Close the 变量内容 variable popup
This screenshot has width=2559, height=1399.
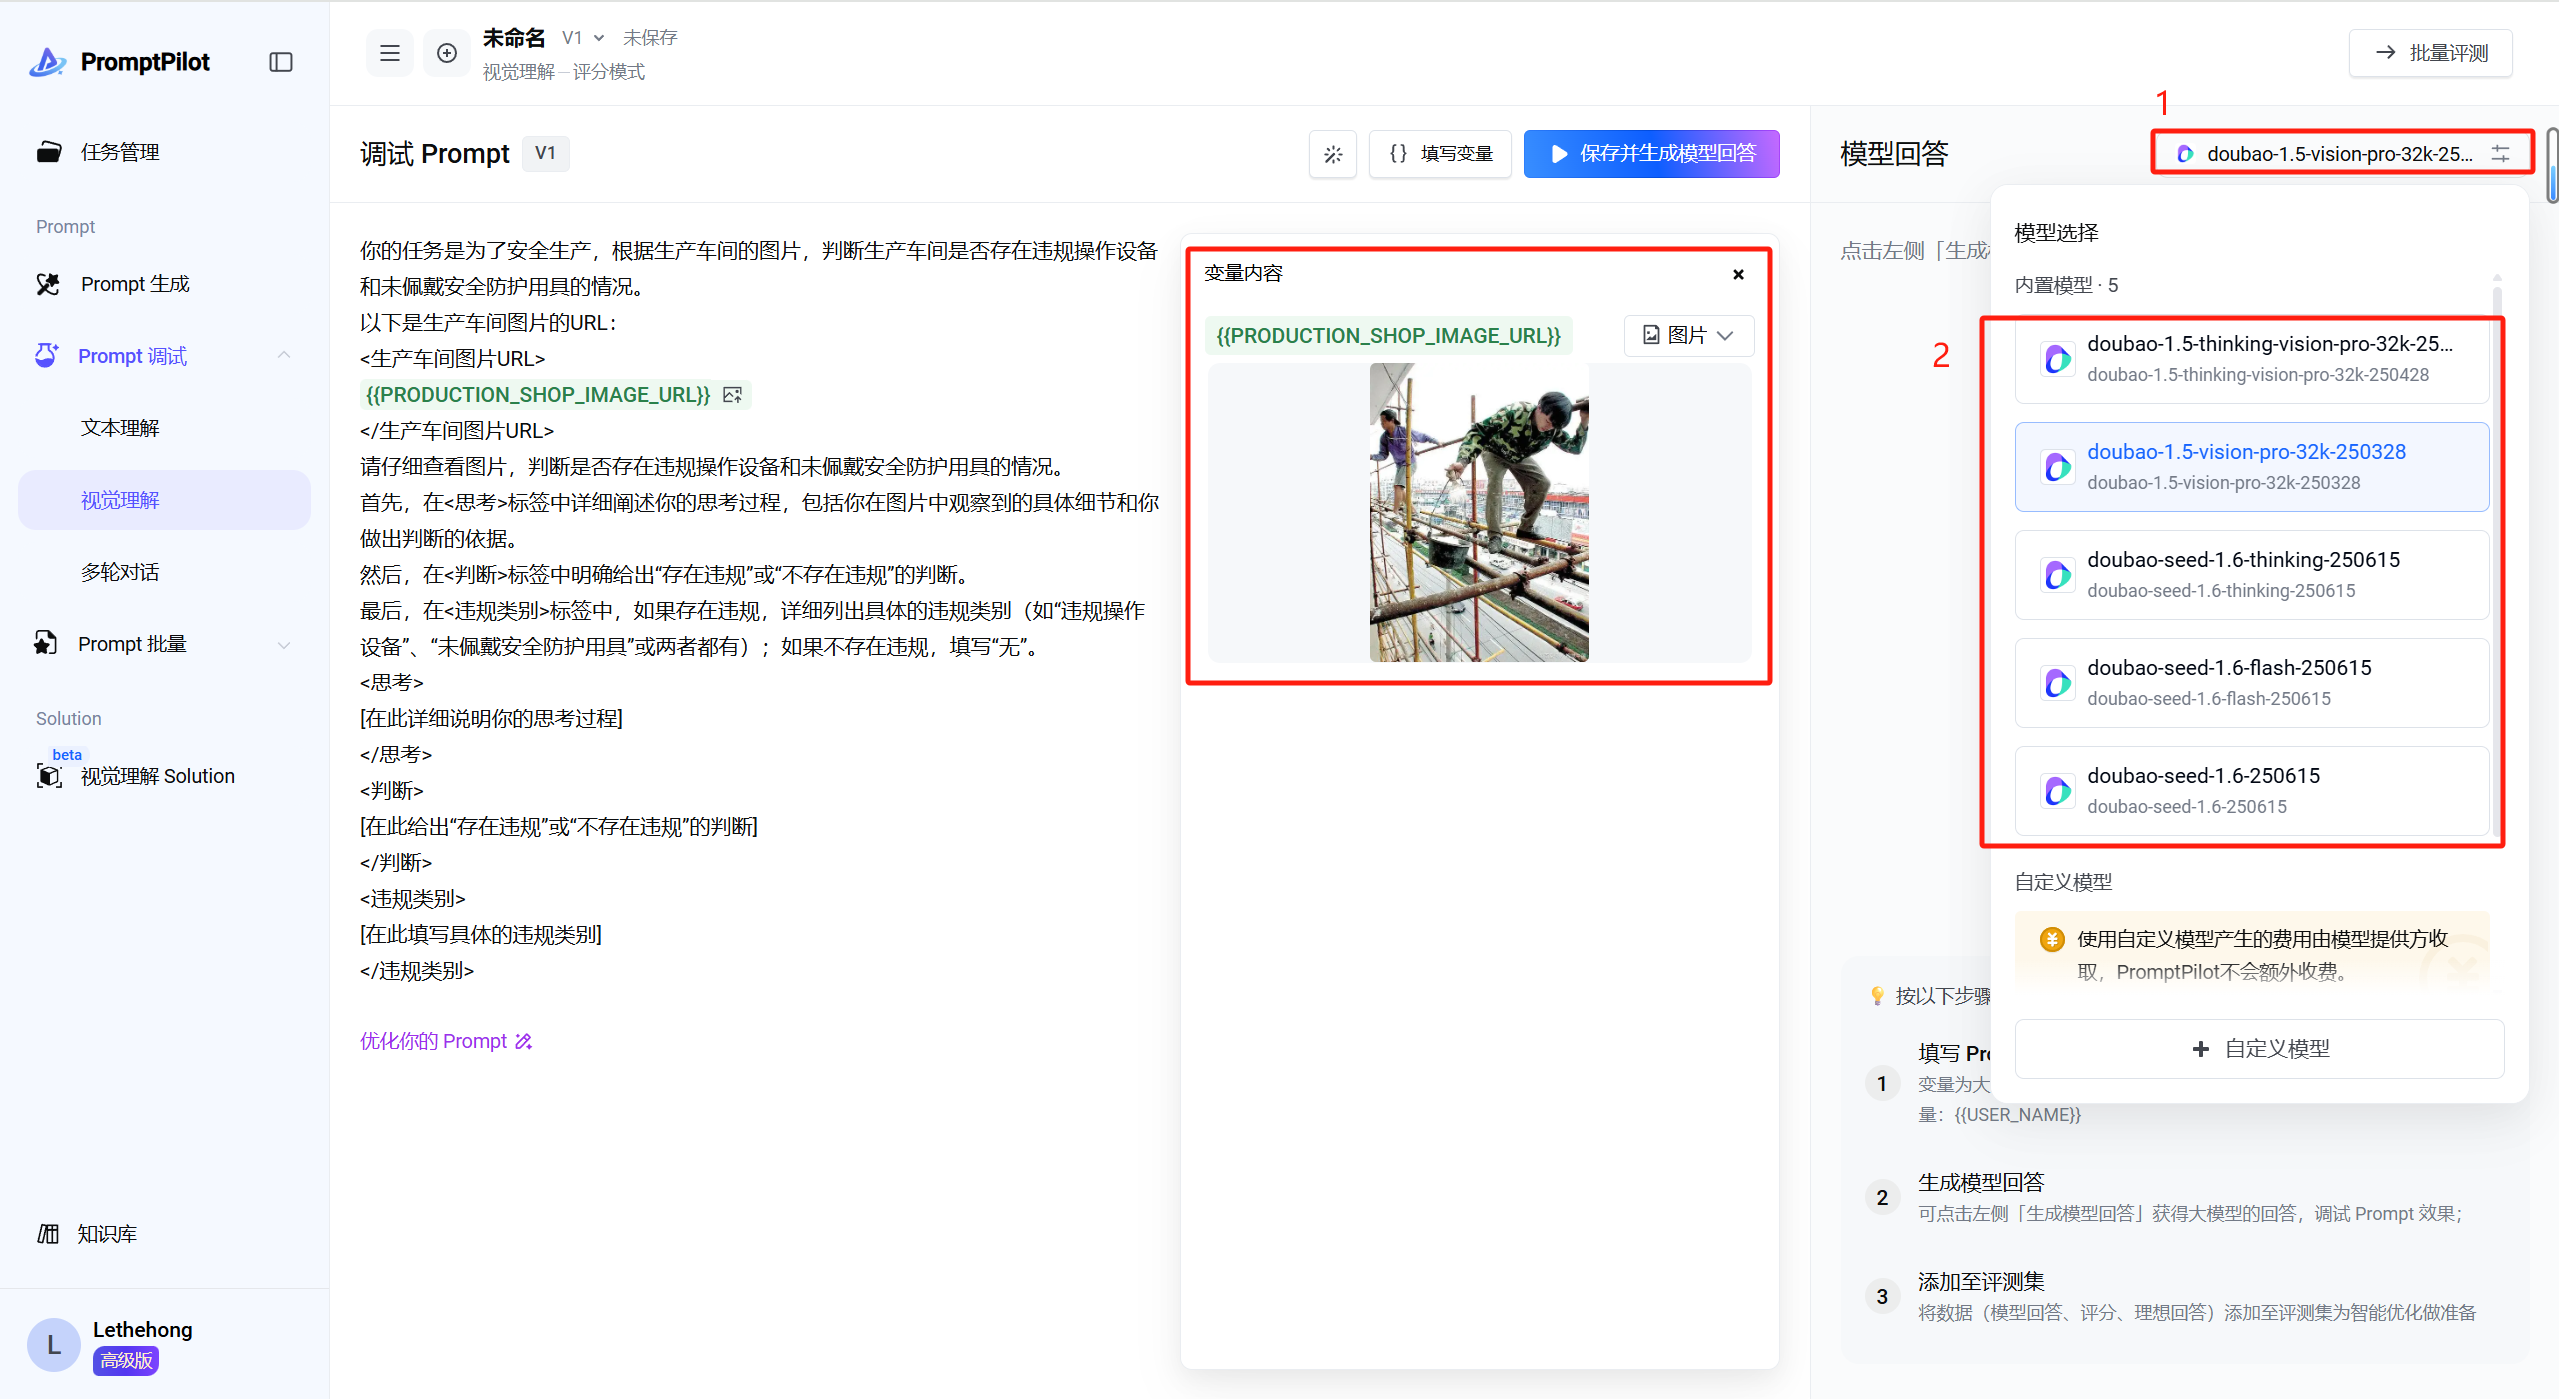pos(1738,274)
